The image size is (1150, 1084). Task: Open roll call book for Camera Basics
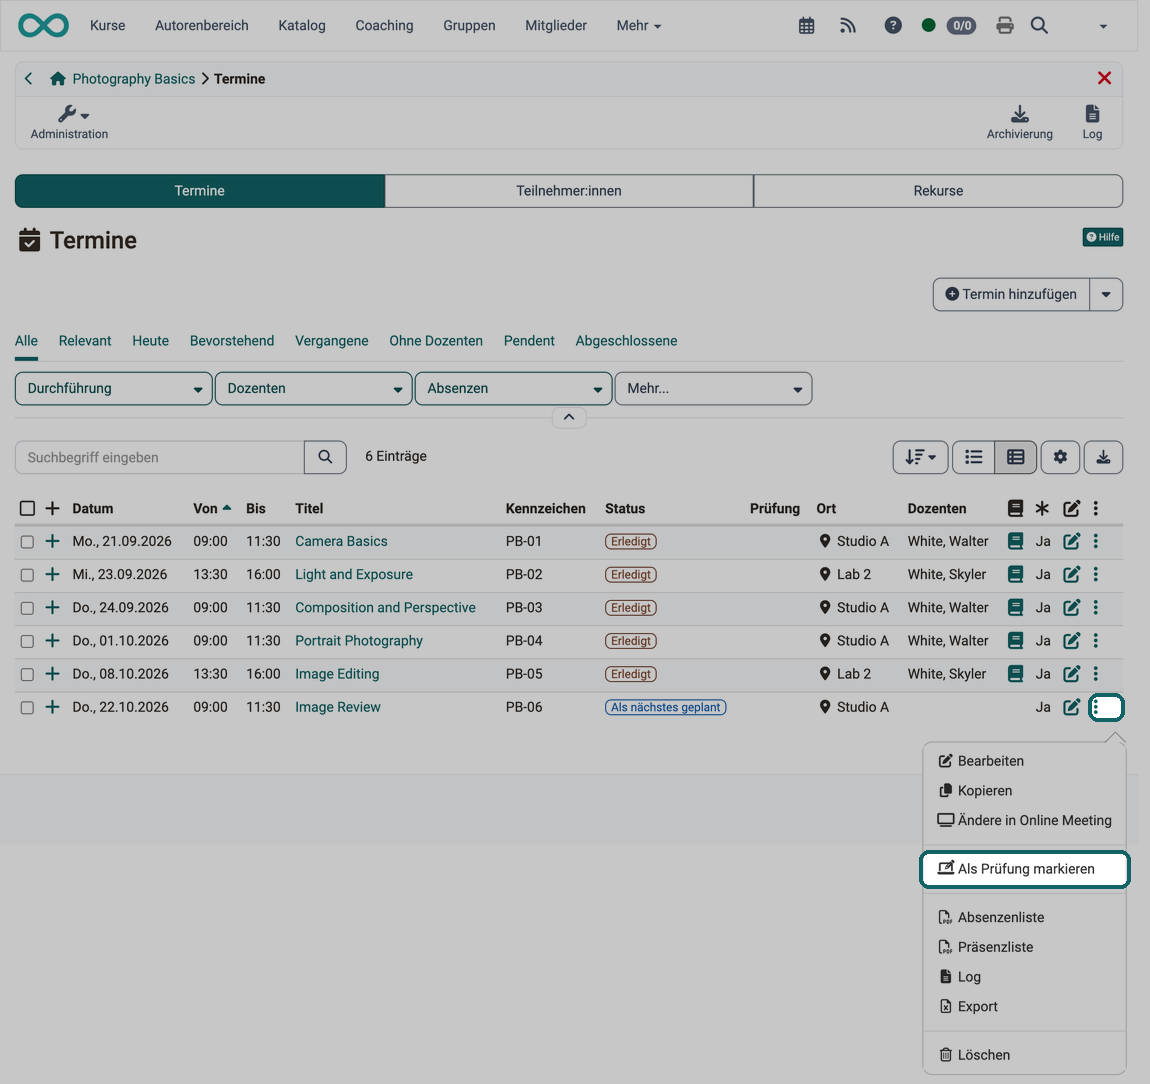point(1015,541)
